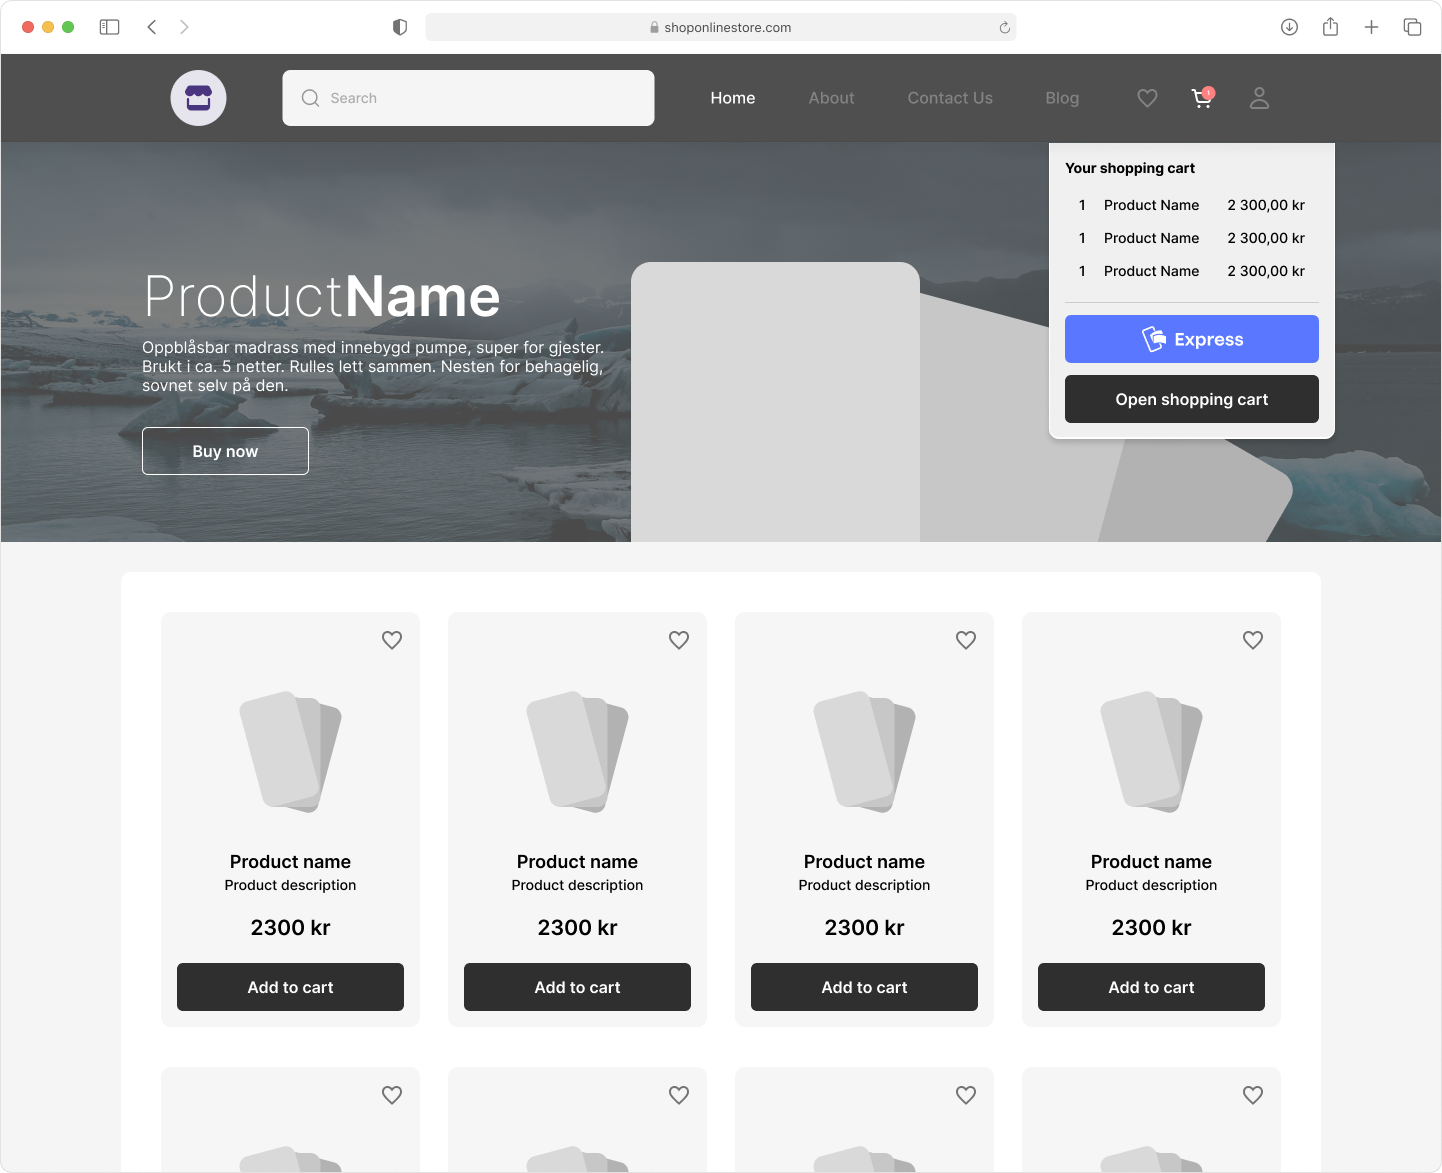
Task: Toggle Safari sidebar panel
Action: [110, 27]
